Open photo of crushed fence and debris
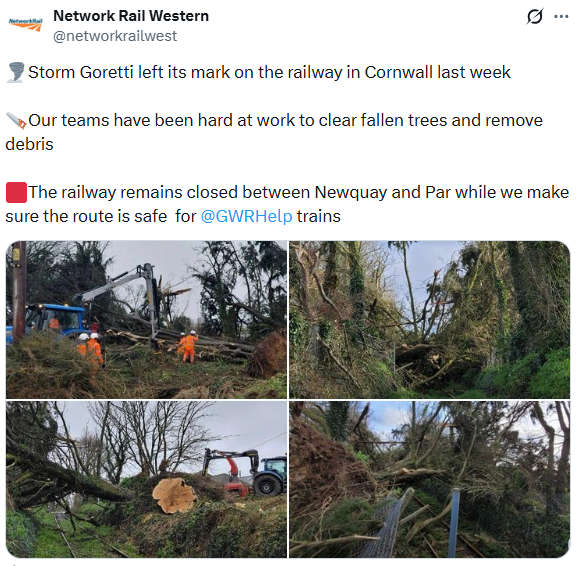The image size is (577, 566). pyautogui.click(x=429, y=480)
